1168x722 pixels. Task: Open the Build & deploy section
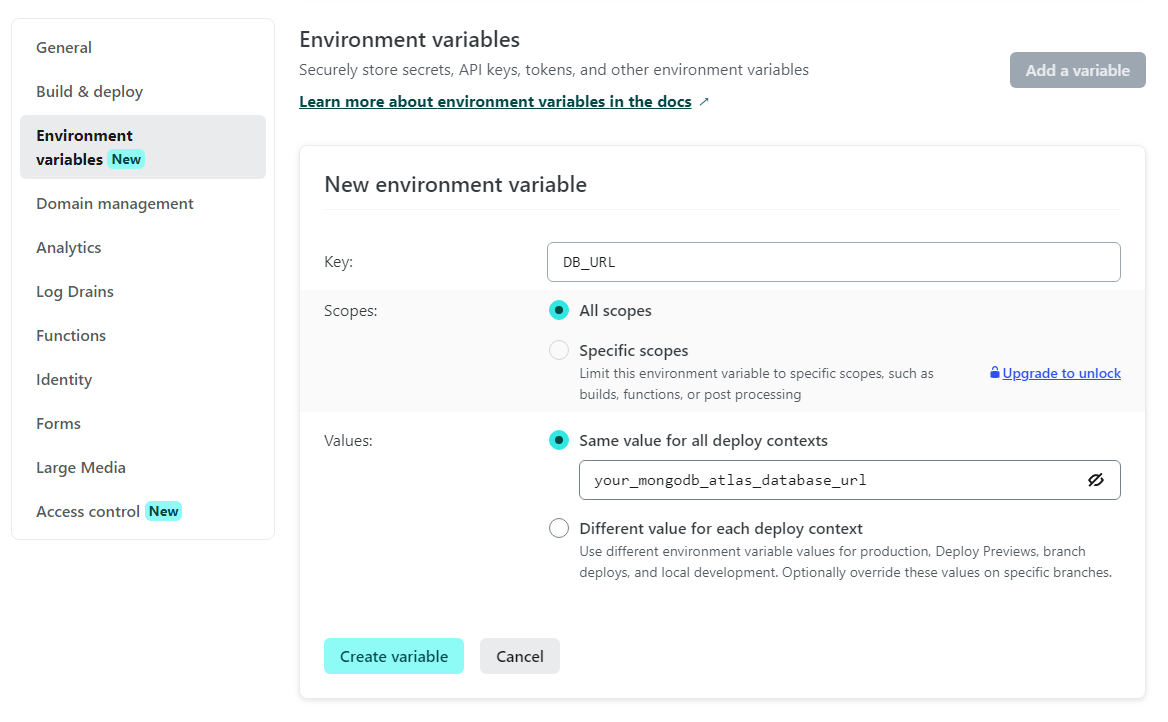(89, 91)
